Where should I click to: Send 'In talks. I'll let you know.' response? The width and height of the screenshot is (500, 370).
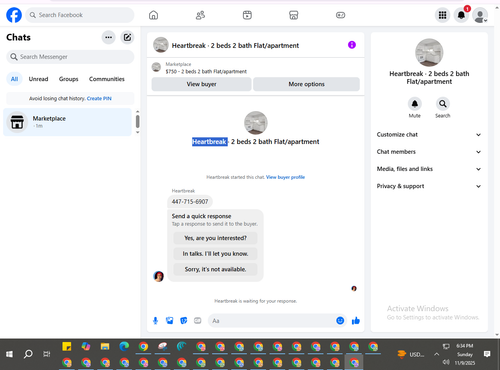coord(215,254)
